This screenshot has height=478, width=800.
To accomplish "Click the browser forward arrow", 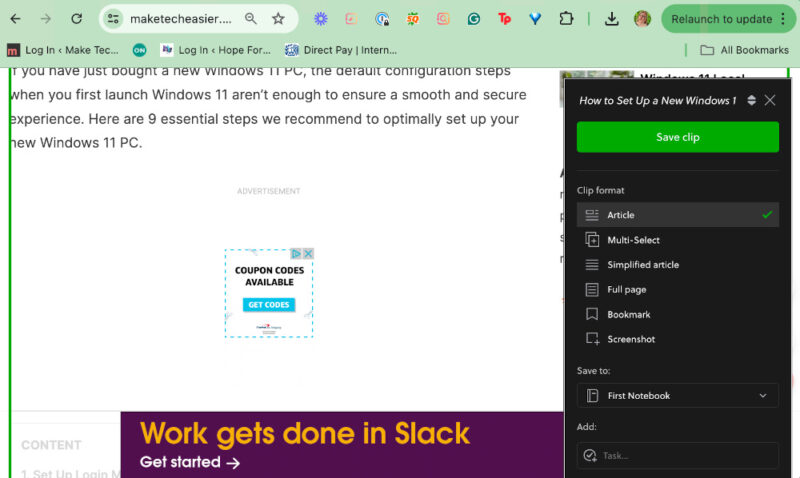I will coord(46,19).
